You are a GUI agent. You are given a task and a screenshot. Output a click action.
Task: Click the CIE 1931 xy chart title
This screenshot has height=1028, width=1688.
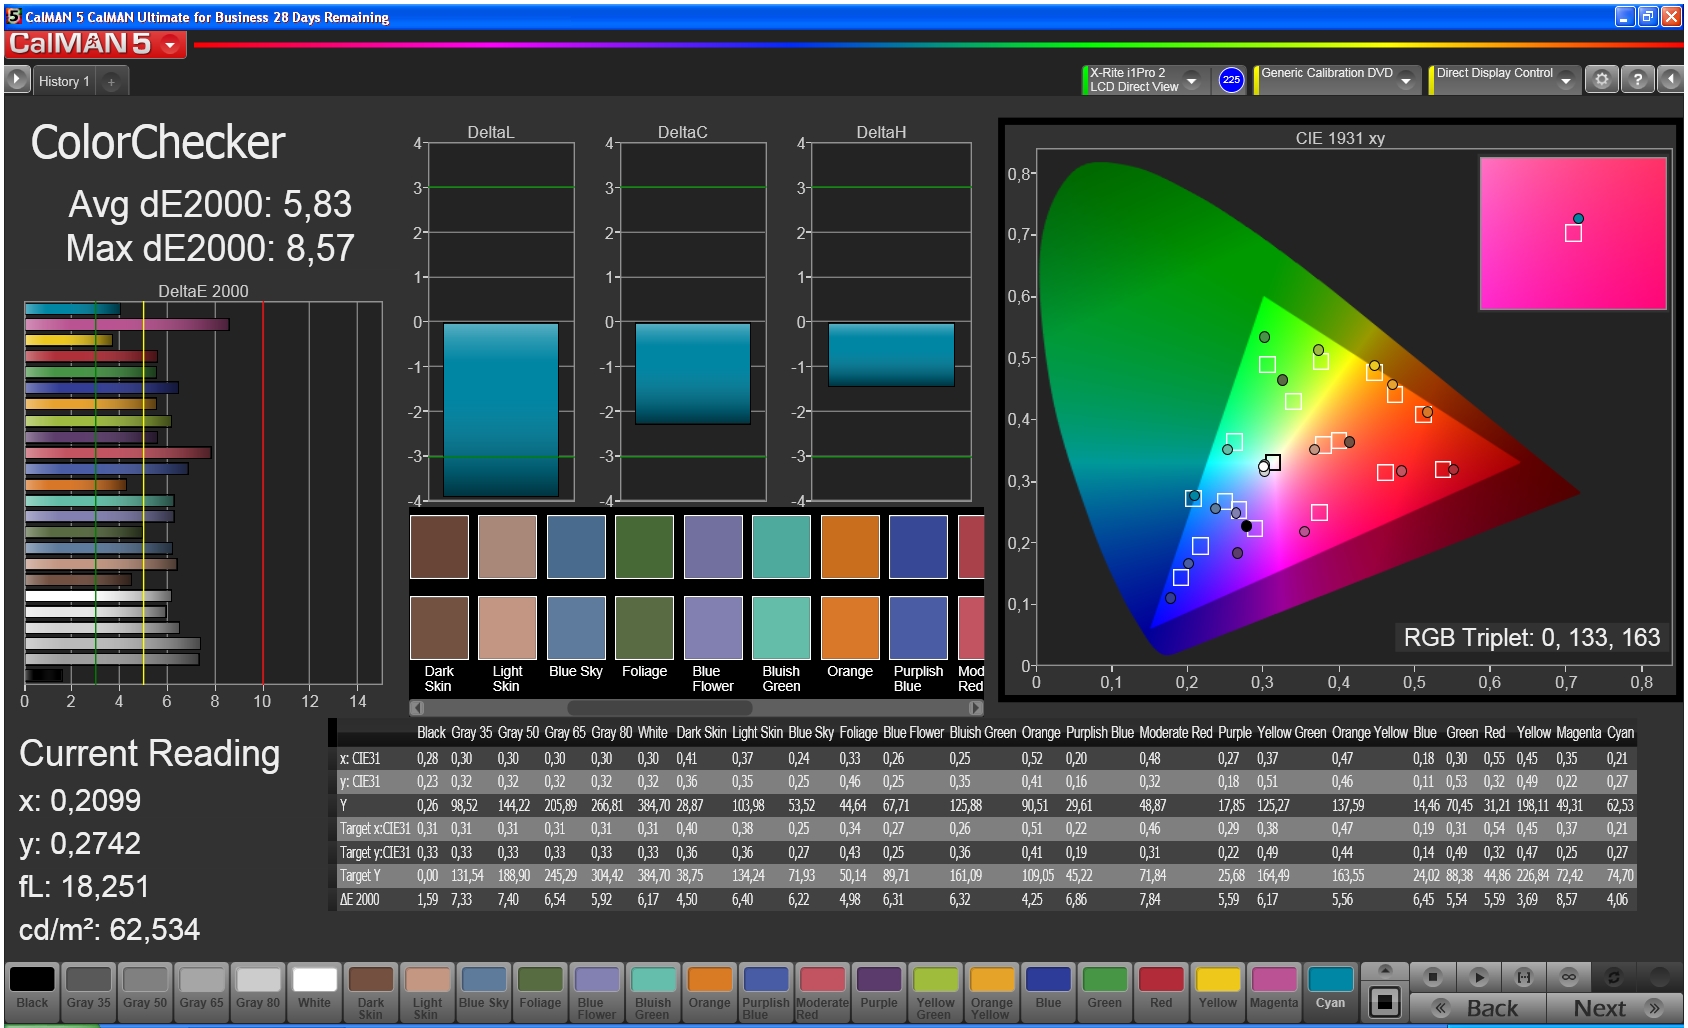click(x=1340, y=138)
